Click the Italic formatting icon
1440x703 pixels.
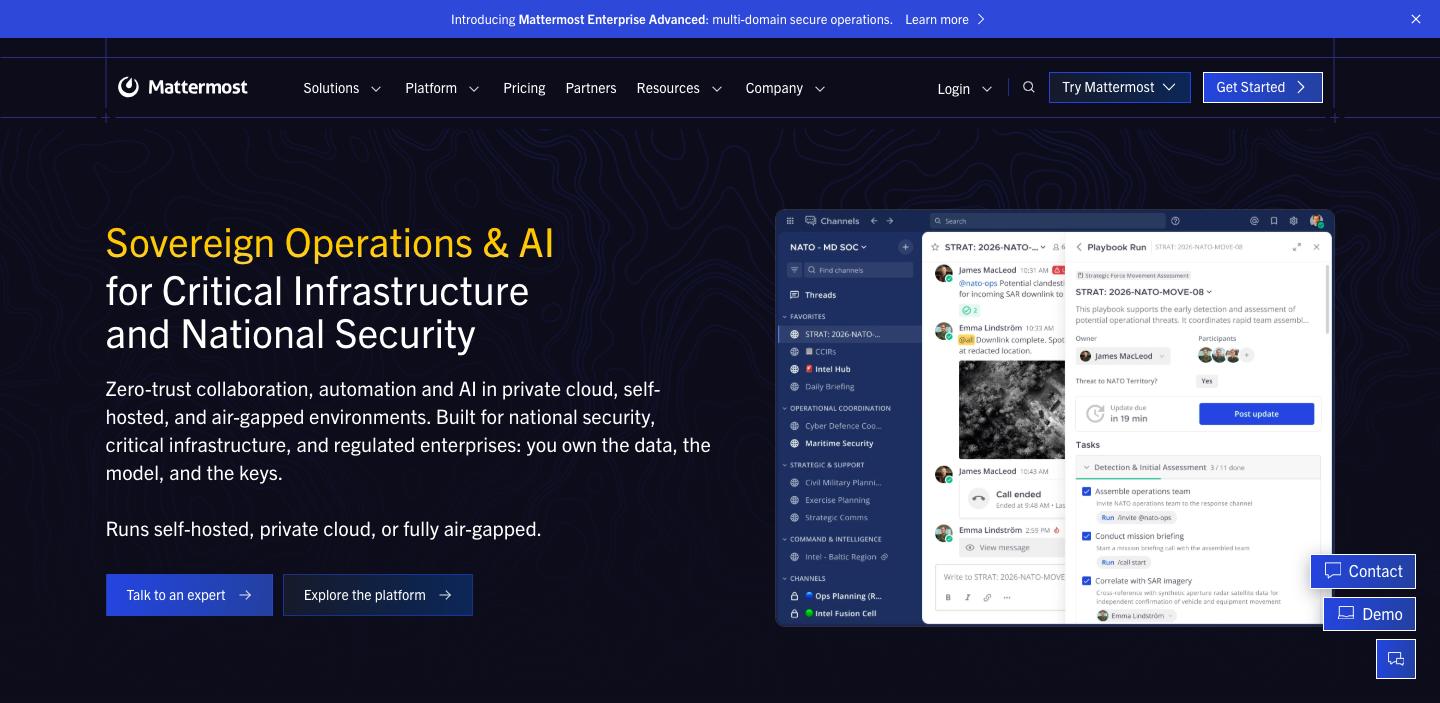pyautogui.click(x=967, y=597)
